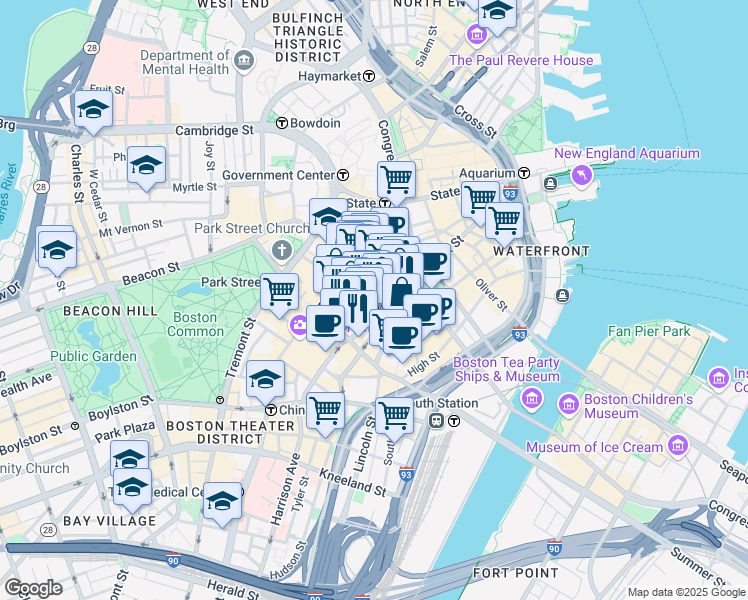Click the shopping cart marker below Government Center

pos(396,183)
